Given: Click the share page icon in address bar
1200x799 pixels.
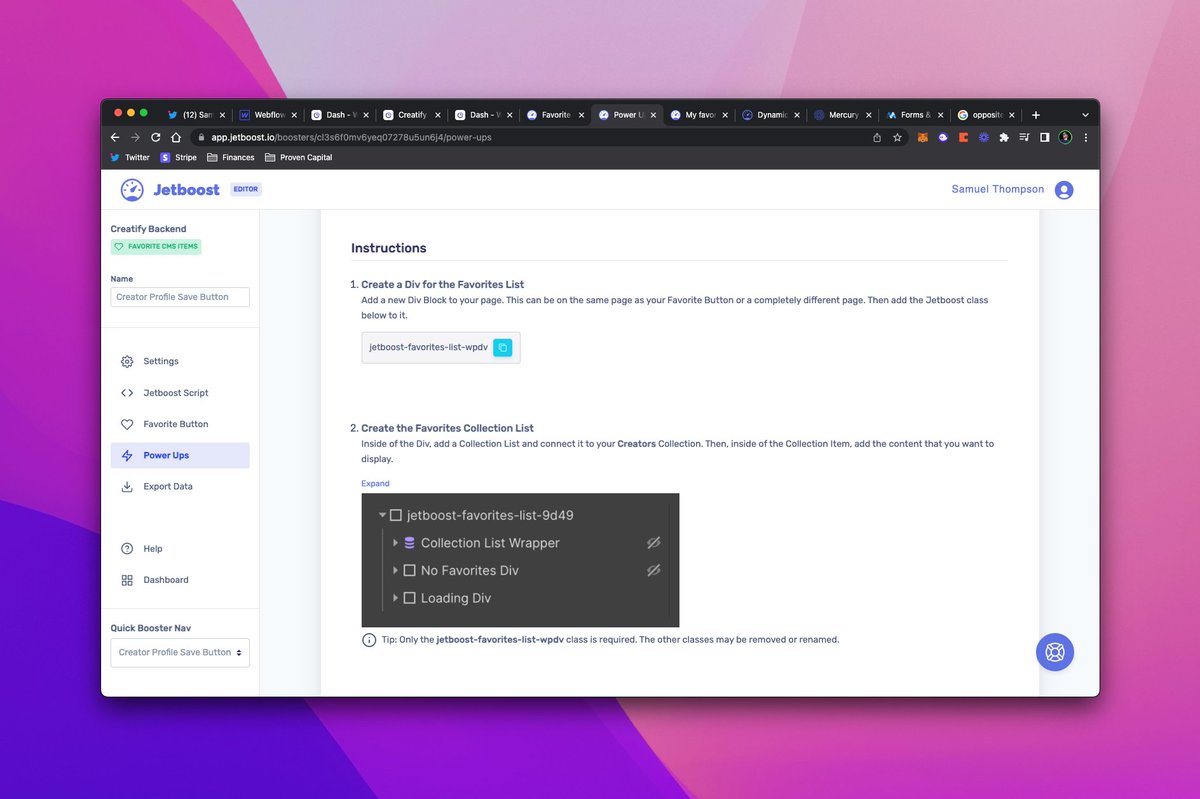Looking at the screenshot, I should click(877, 137).
